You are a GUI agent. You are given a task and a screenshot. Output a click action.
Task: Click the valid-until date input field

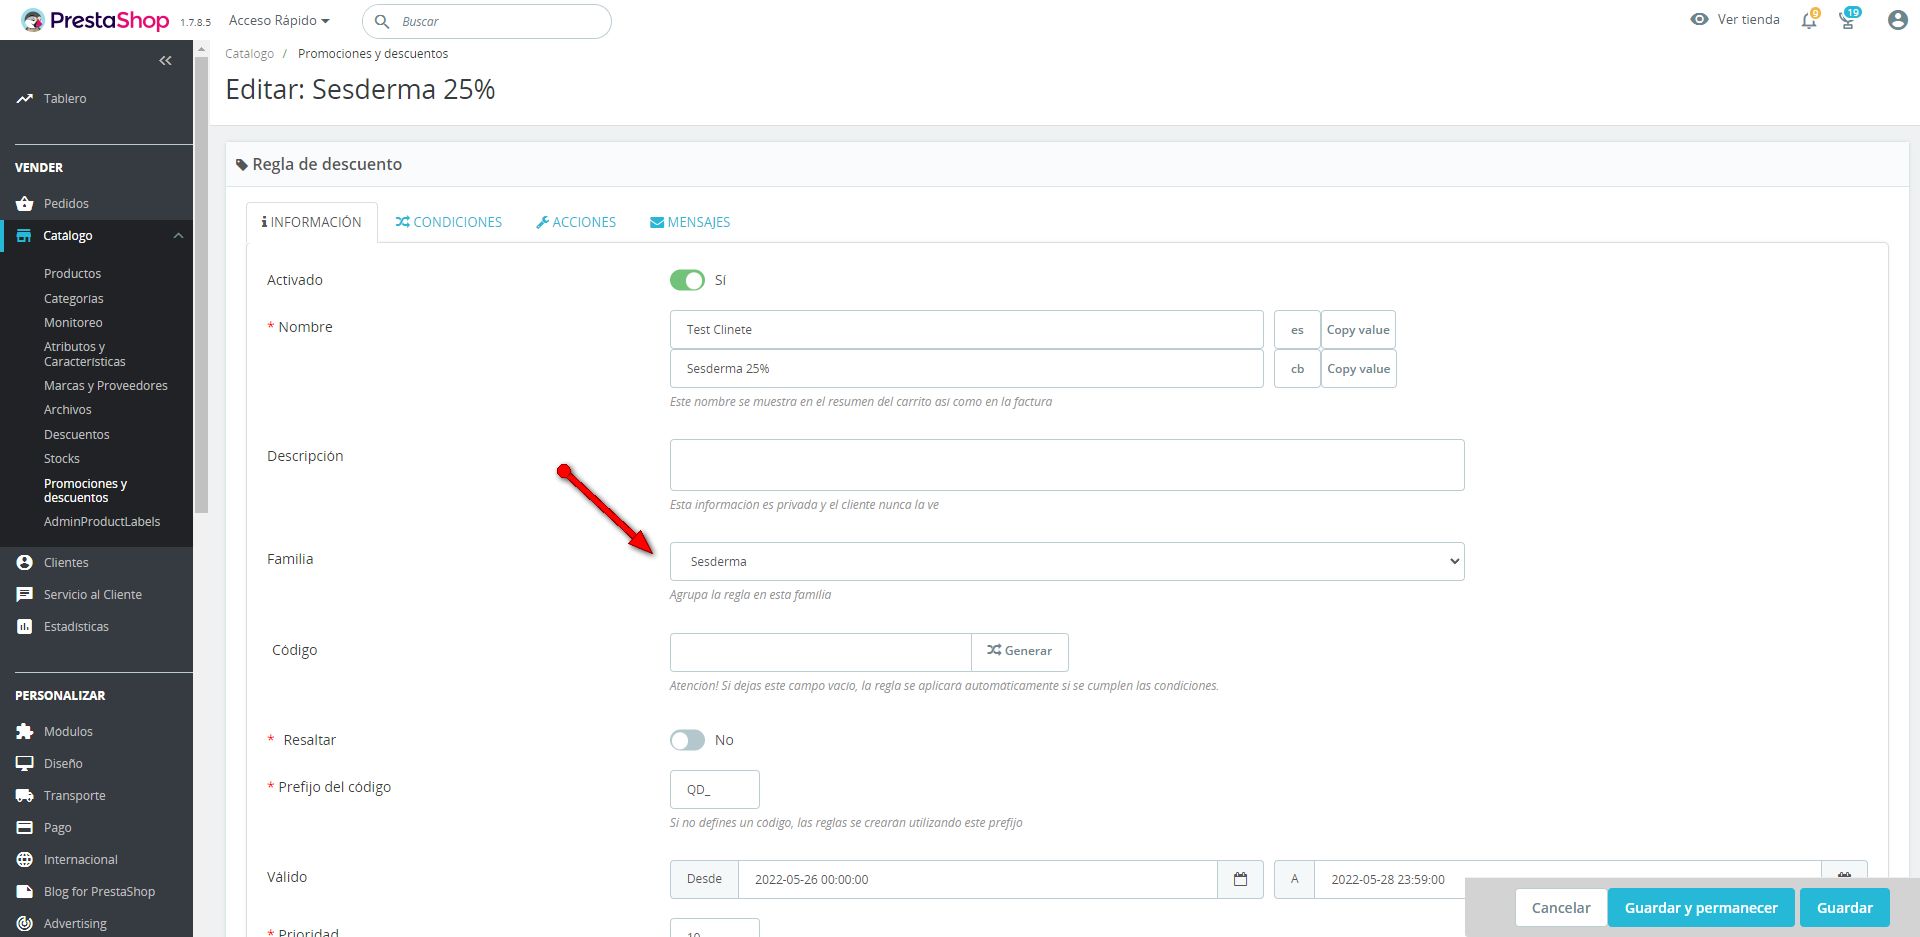pos(1568,880)
